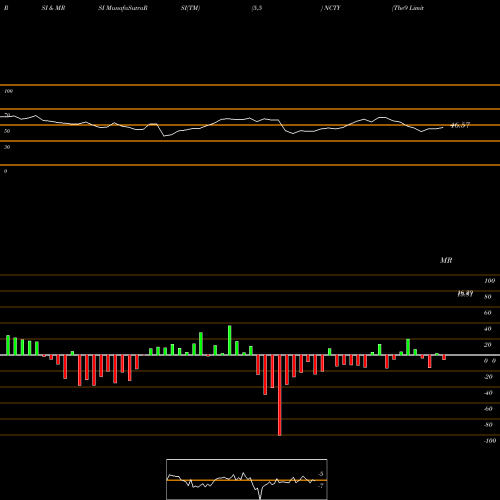Click the 0 label on RSI axis
This screenshot has height=500, width=500.
[5, 171]
